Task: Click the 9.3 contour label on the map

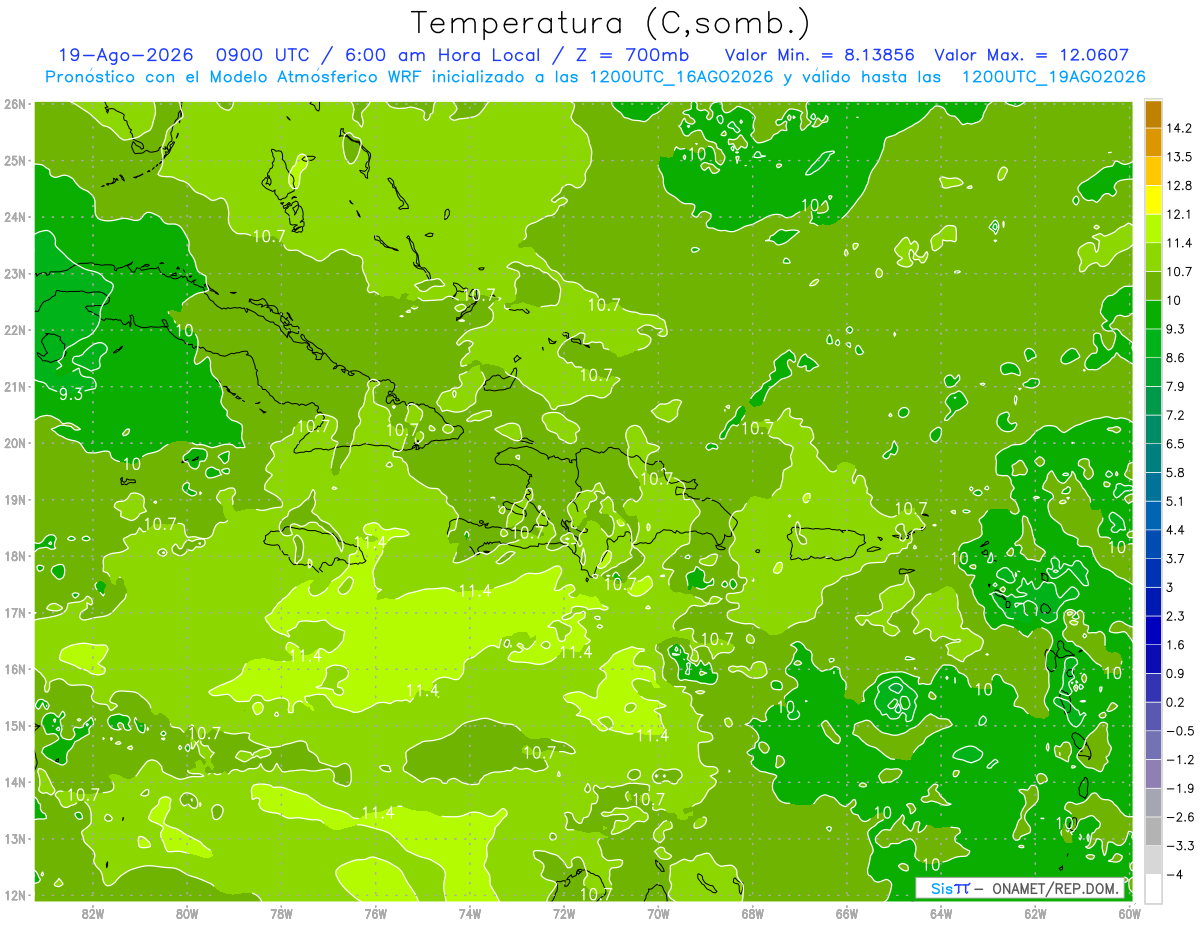Action: coord(71,395)
